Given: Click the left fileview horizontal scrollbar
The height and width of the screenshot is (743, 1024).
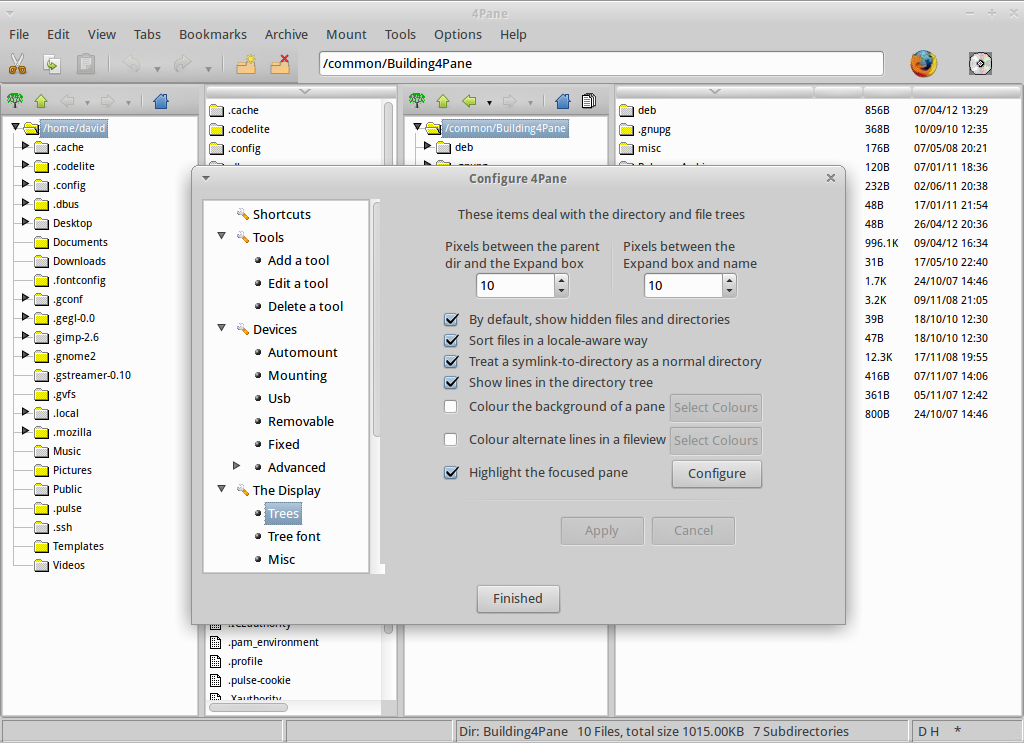Looking at the screenshot, I should [x=248, y=707].
